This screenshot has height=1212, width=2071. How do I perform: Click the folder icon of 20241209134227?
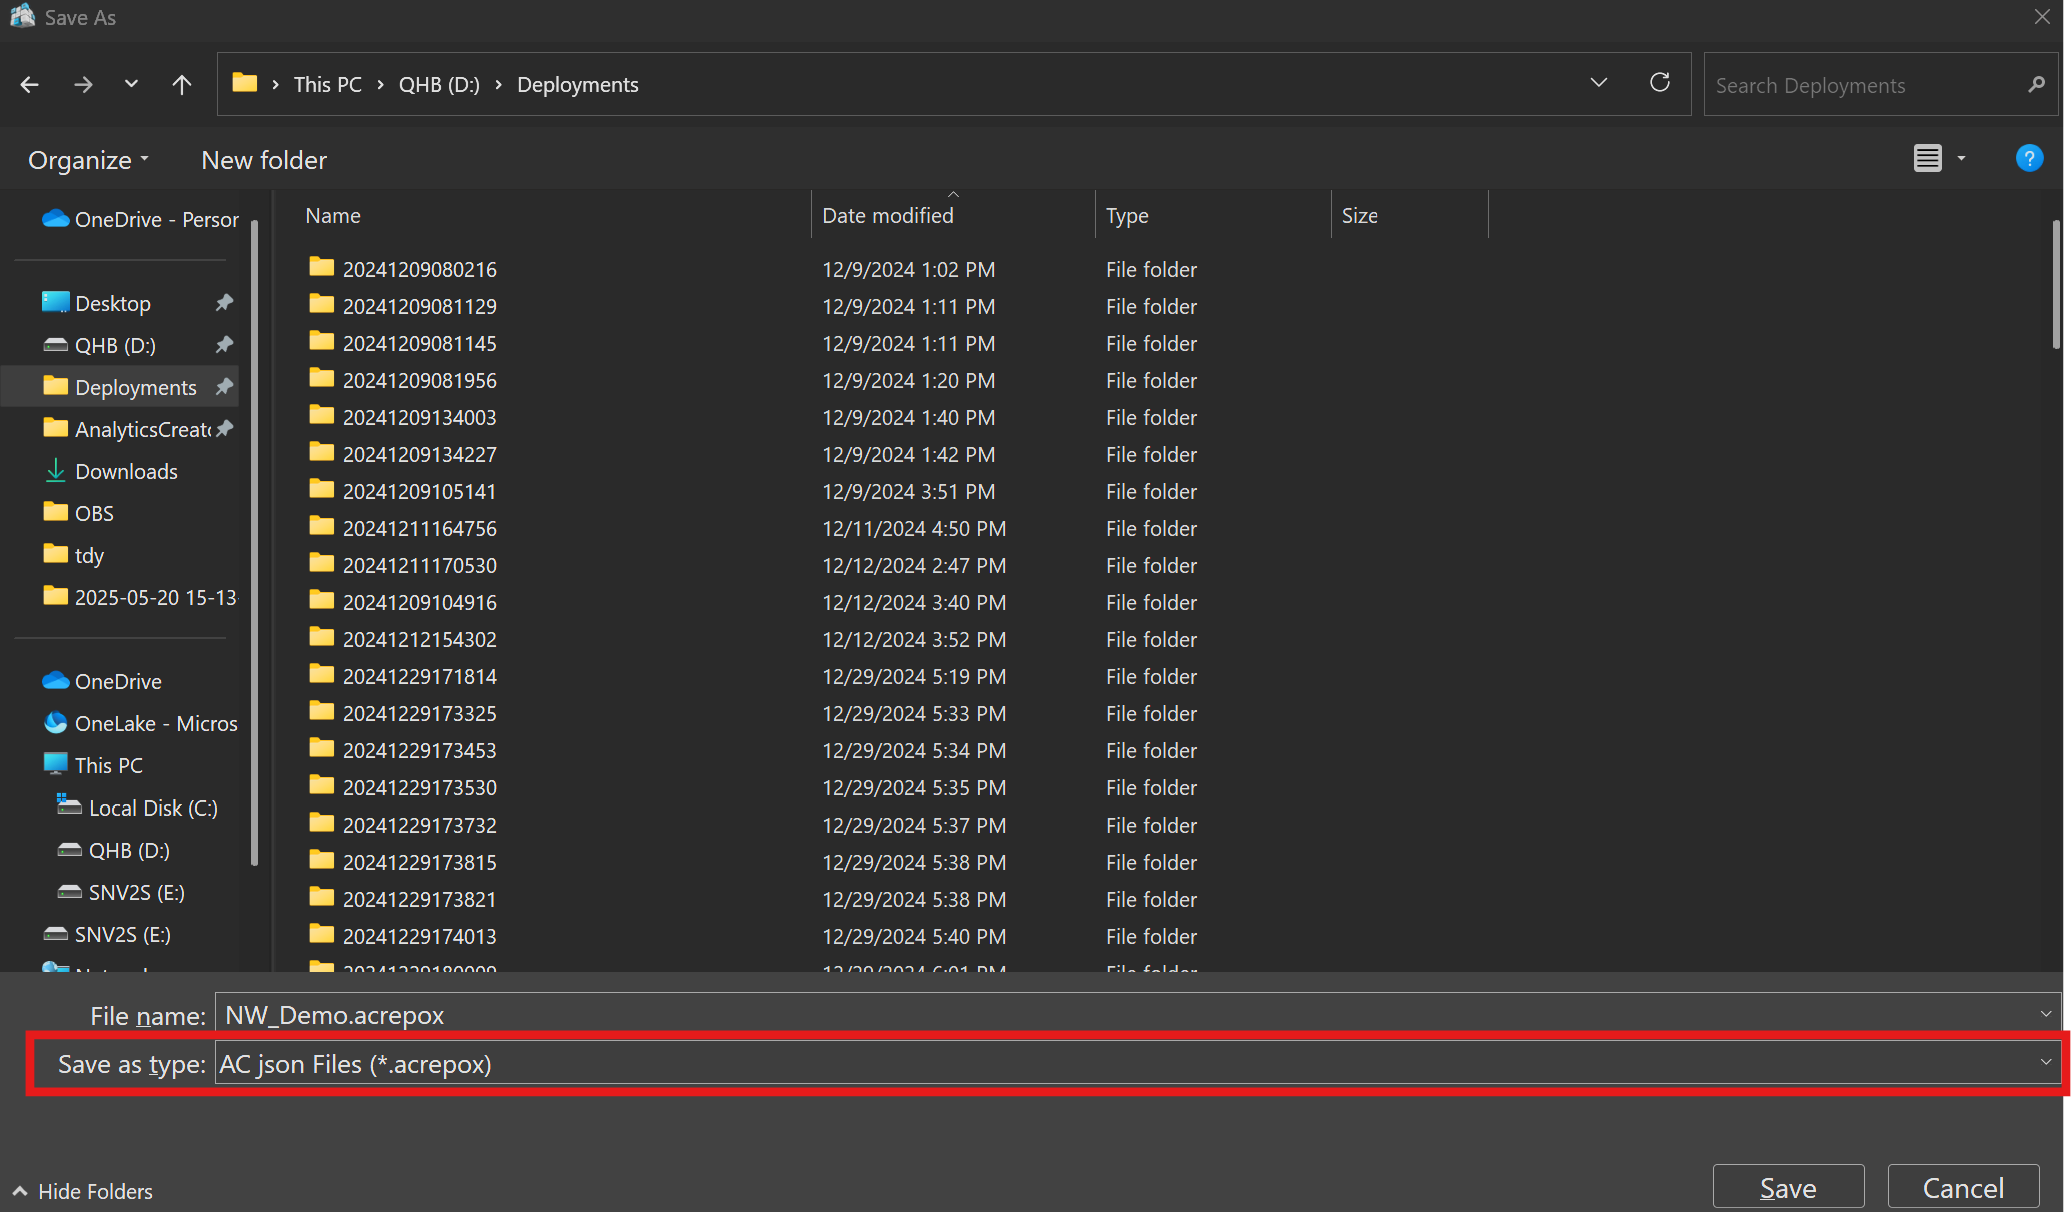pyautogui.click(x=321, y=452)
